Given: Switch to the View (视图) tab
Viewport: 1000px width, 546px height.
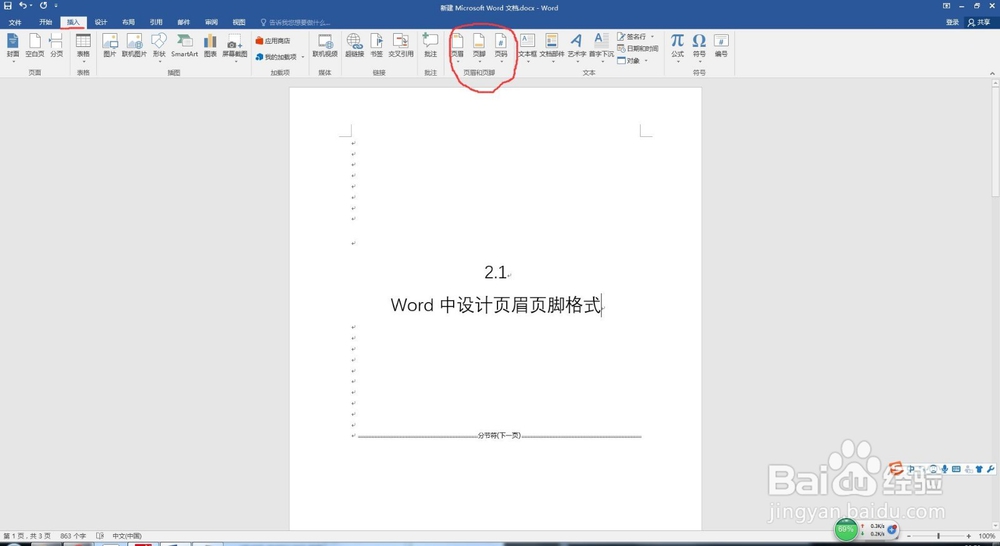Looking at the screenshot, I should 239,22.
